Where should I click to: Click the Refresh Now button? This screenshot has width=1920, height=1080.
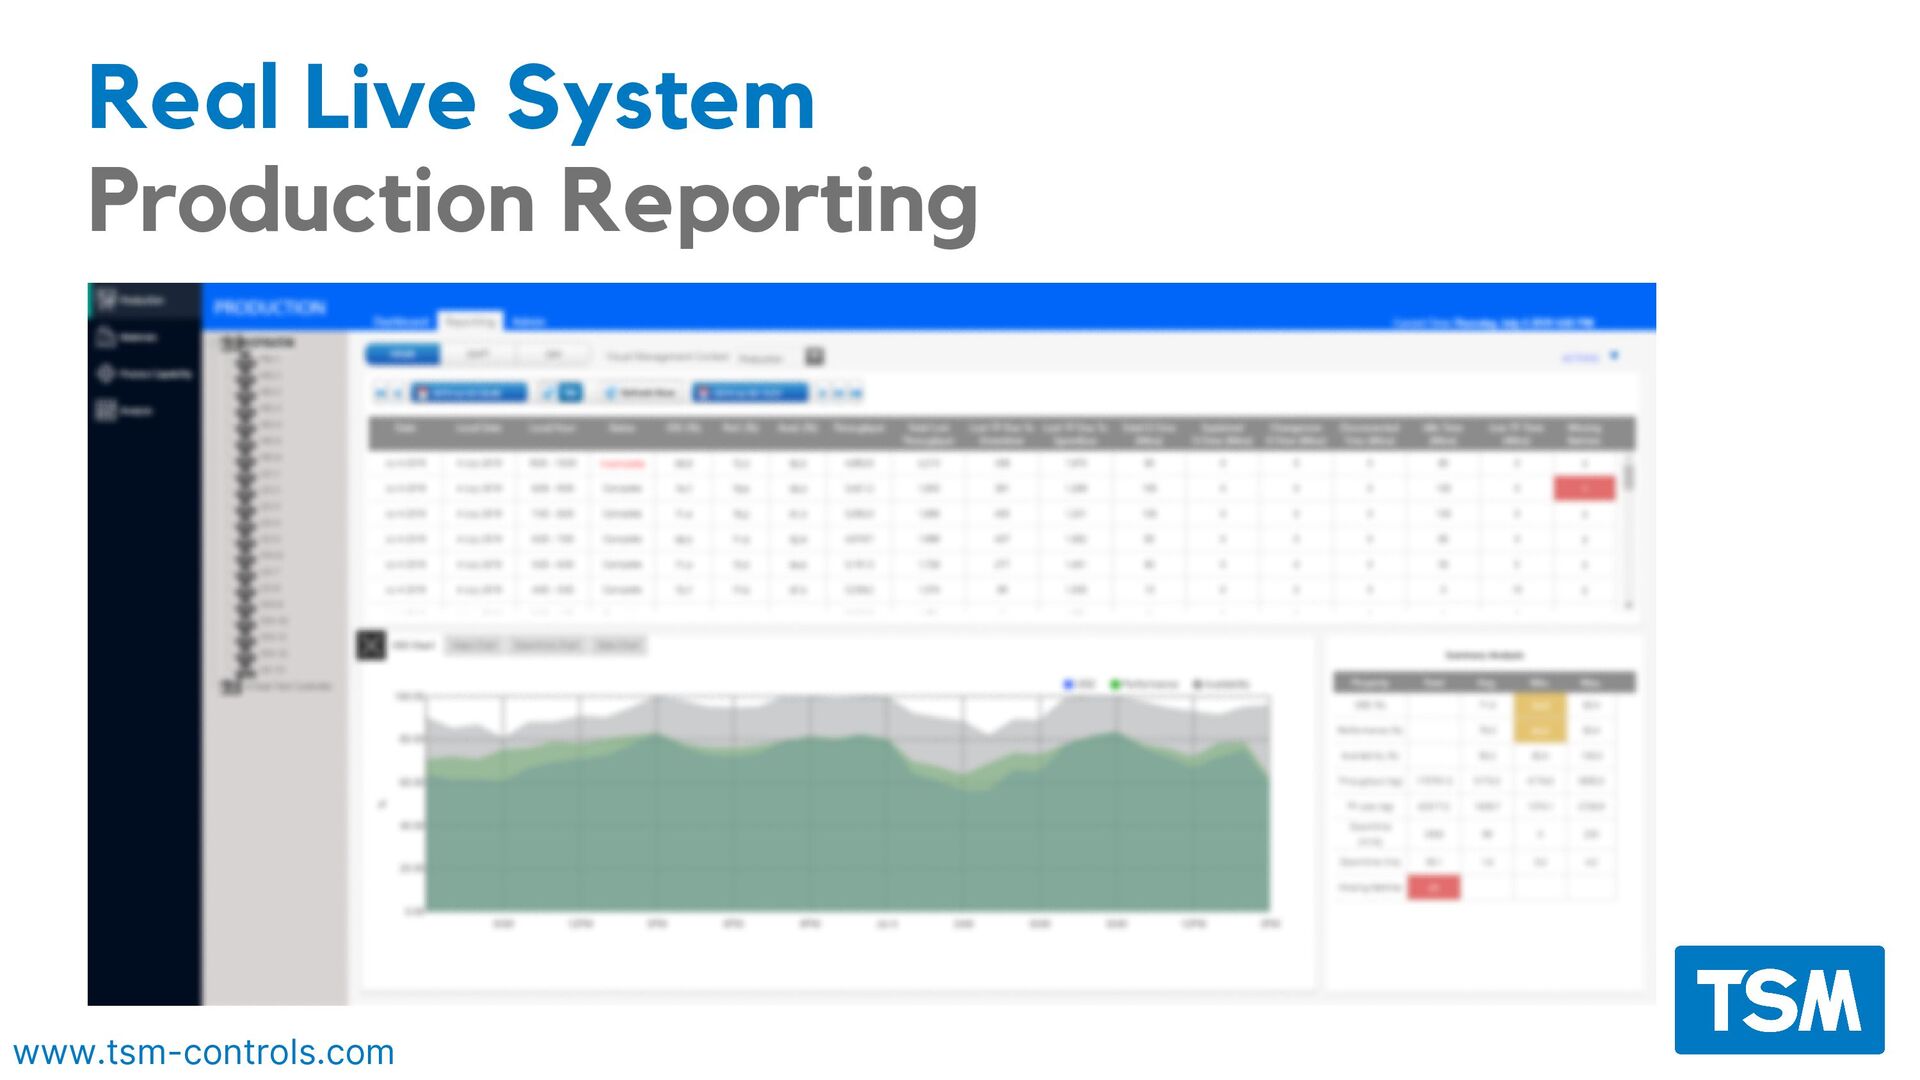point(641,393)
